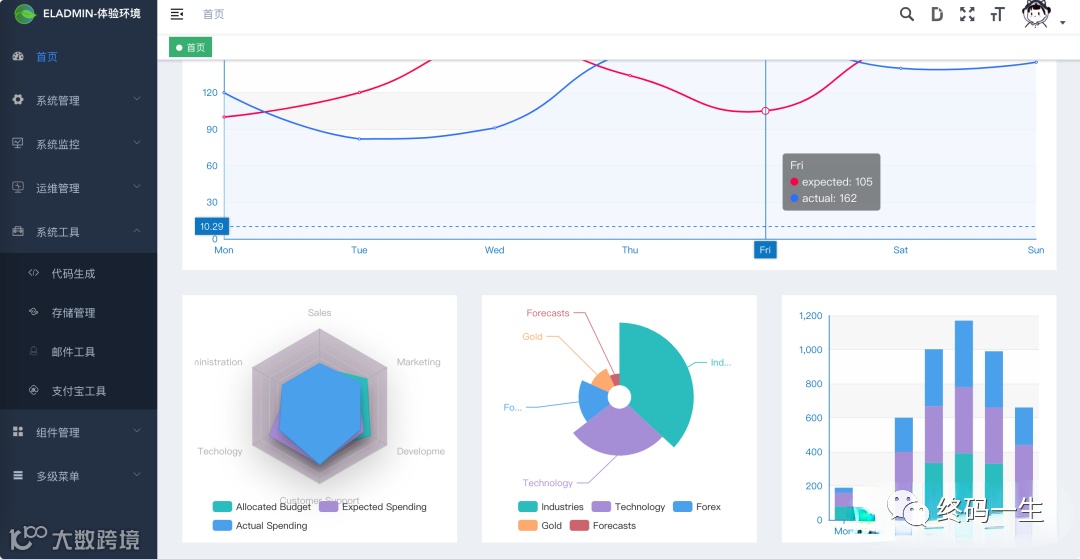Click the tallest stacked bar in bar chart
The width and height of the screenshot is (1080, 559).
tap(964, 420)
